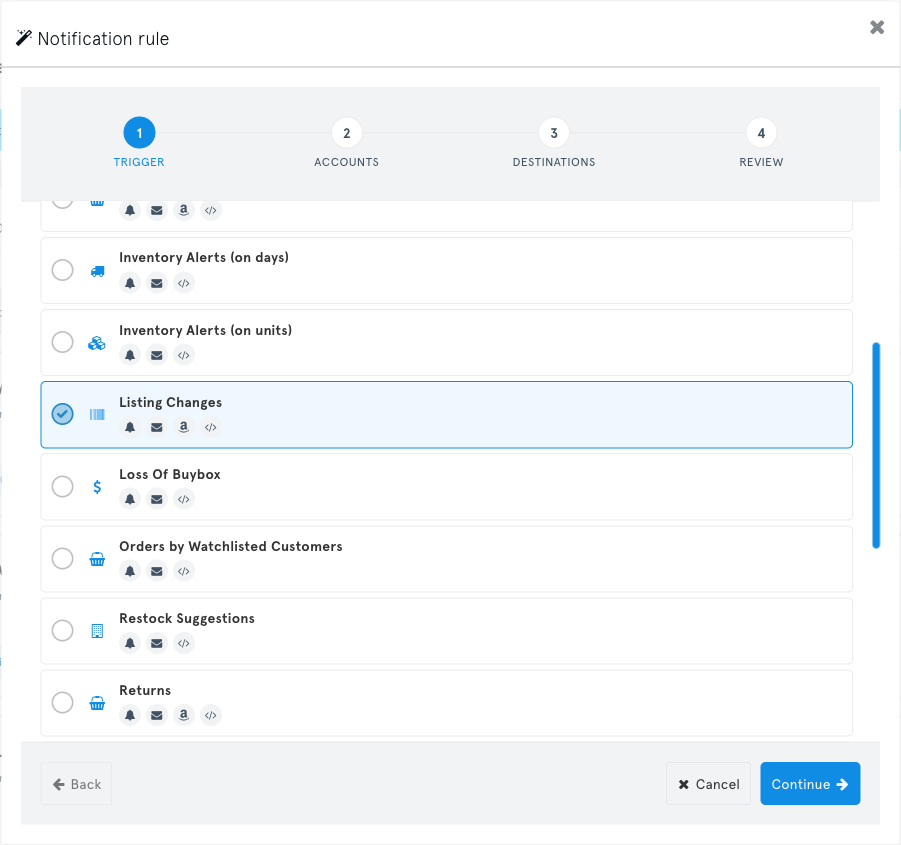Click the Cancel button
Screen dimensions: 901x845
pyautogui.click(x=709, y=784)
